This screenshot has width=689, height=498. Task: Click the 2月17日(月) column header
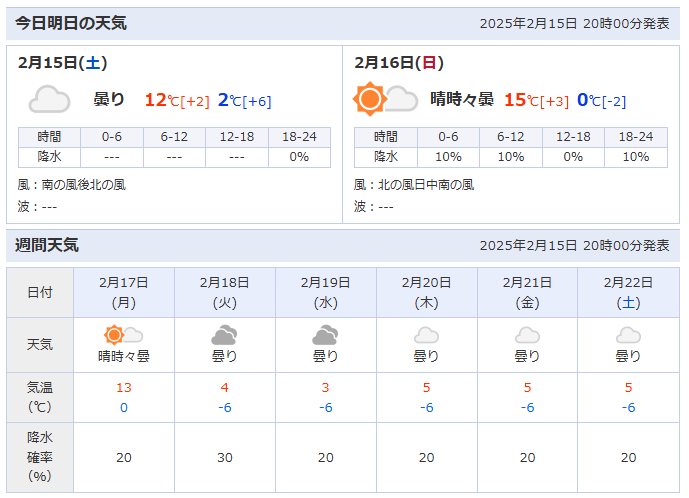pyautogui.click(x=124, y=292)
